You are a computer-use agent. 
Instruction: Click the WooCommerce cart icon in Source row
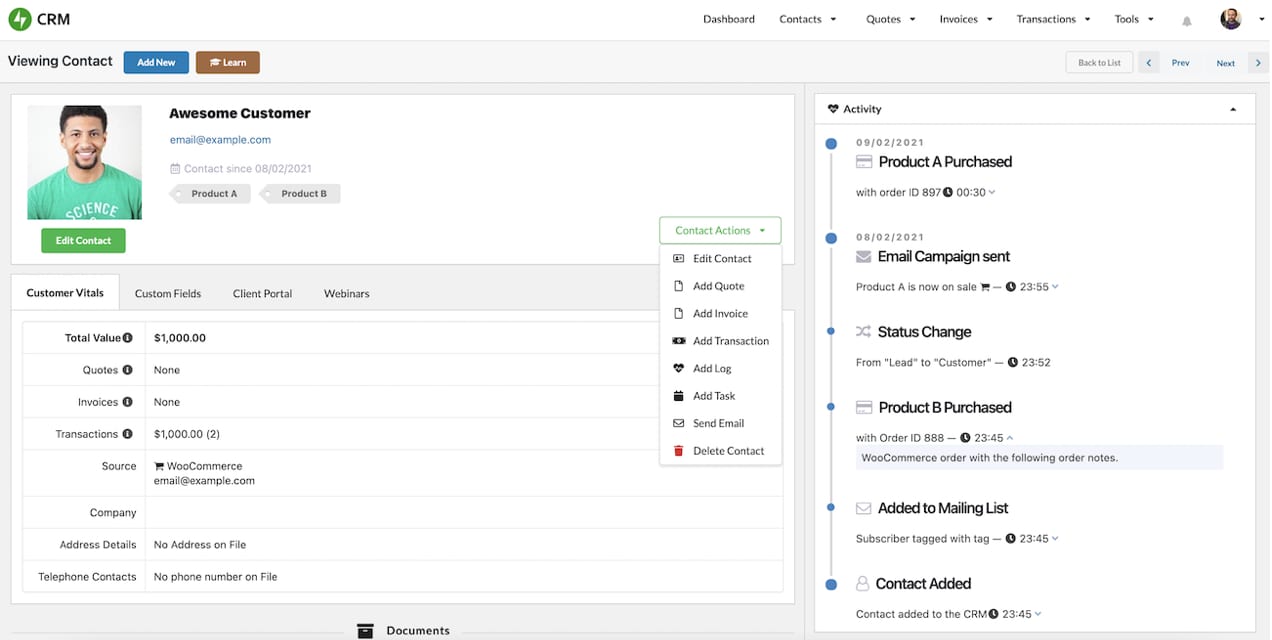(158, 465)
